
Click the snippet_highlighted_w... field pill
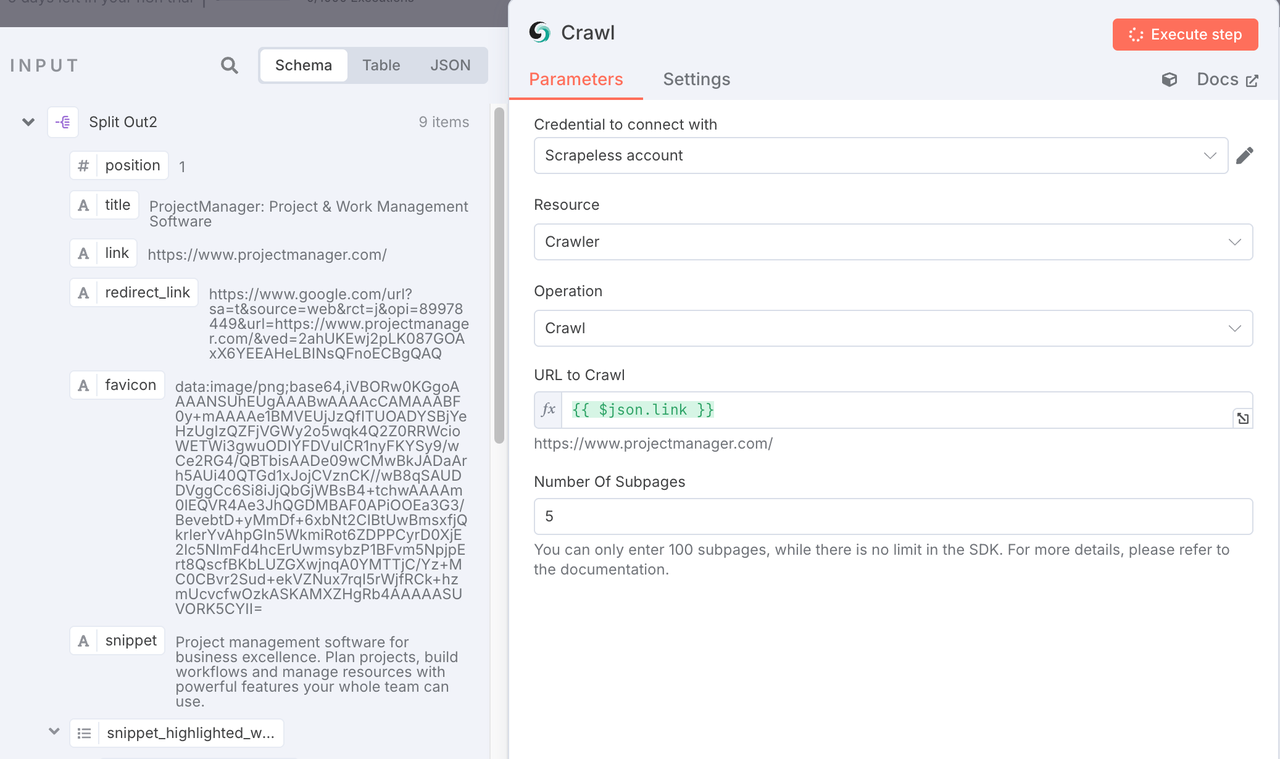176,733
